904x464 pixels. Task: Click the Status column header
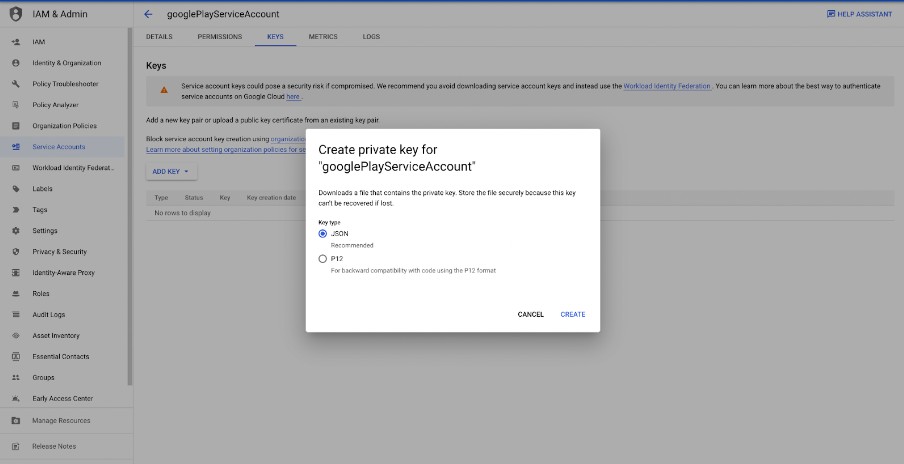[194, 198]
